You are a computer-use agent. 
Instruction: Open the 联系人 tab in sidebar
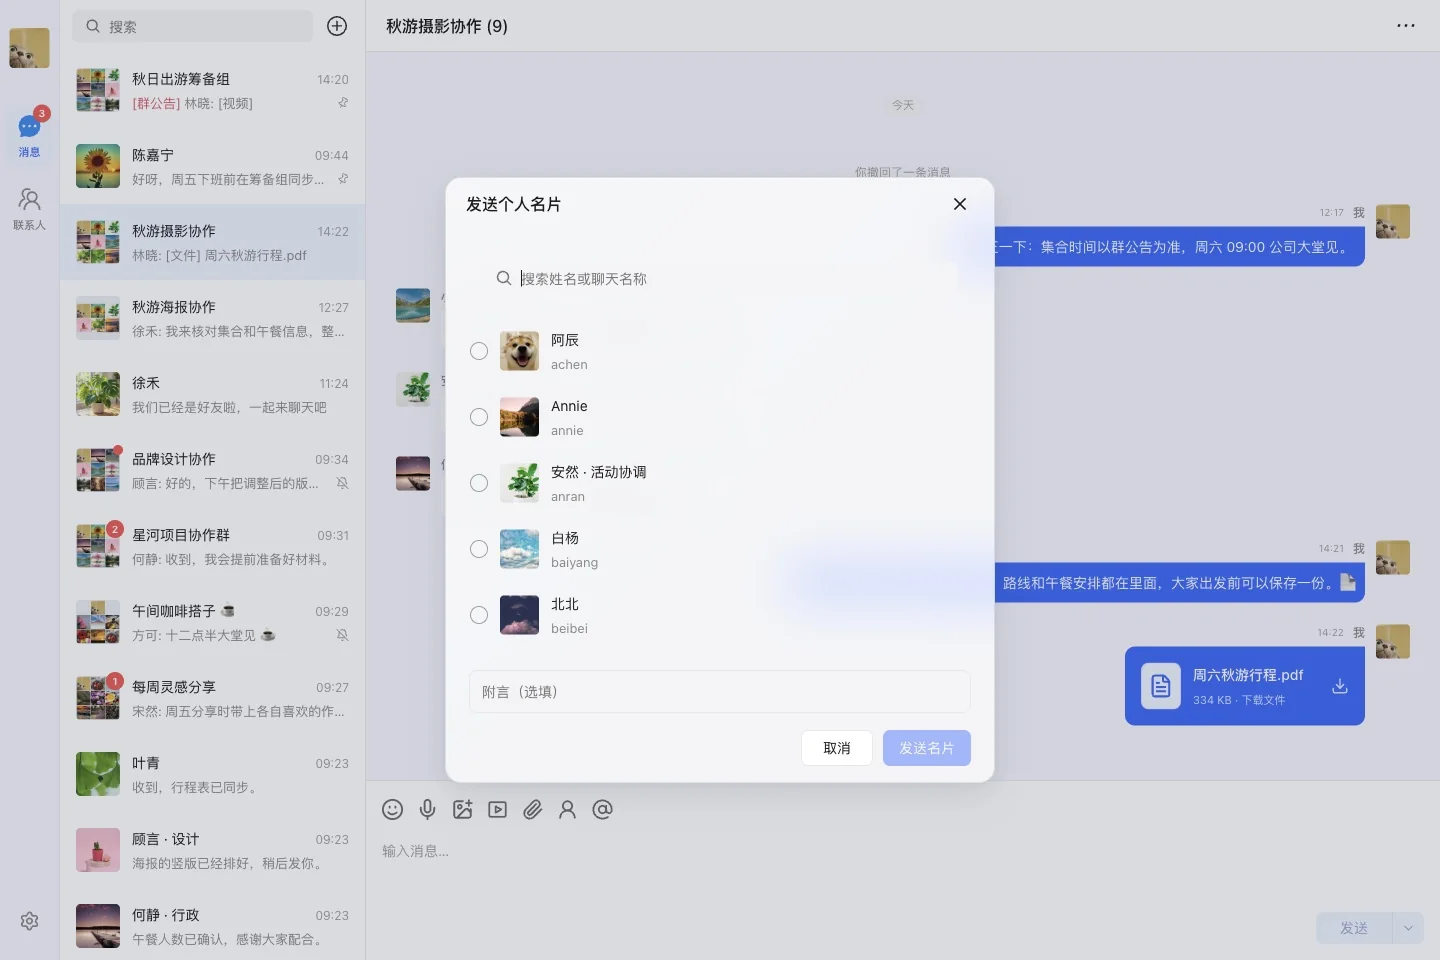pos(29,209)
